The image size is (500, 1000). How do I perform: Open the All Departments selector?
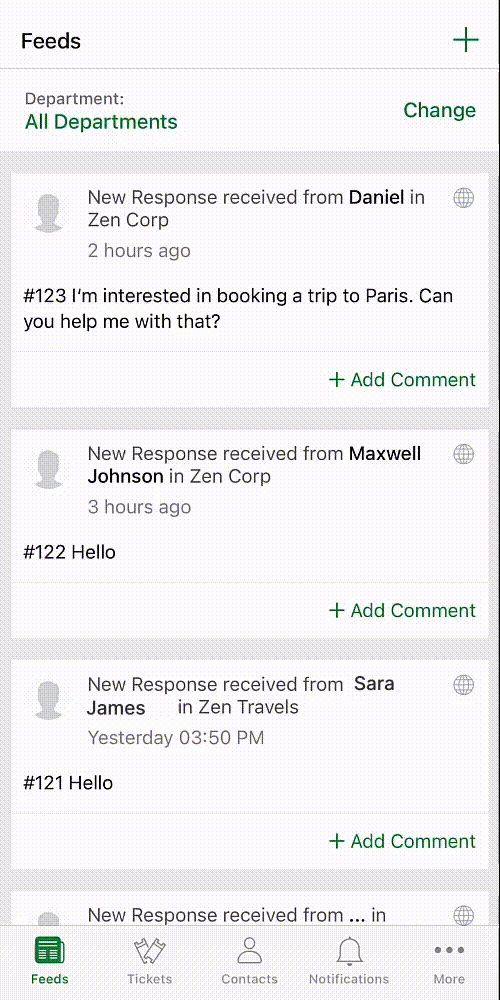[101, 122]
